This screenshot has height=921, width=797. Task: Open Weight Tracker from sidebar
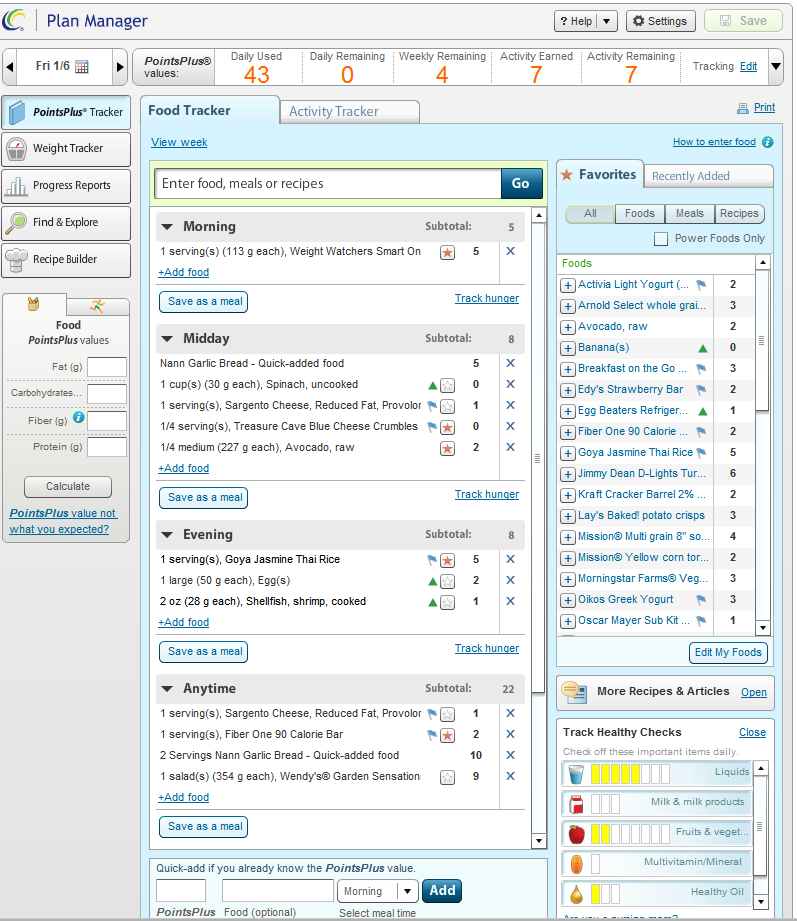click(66, 149)
